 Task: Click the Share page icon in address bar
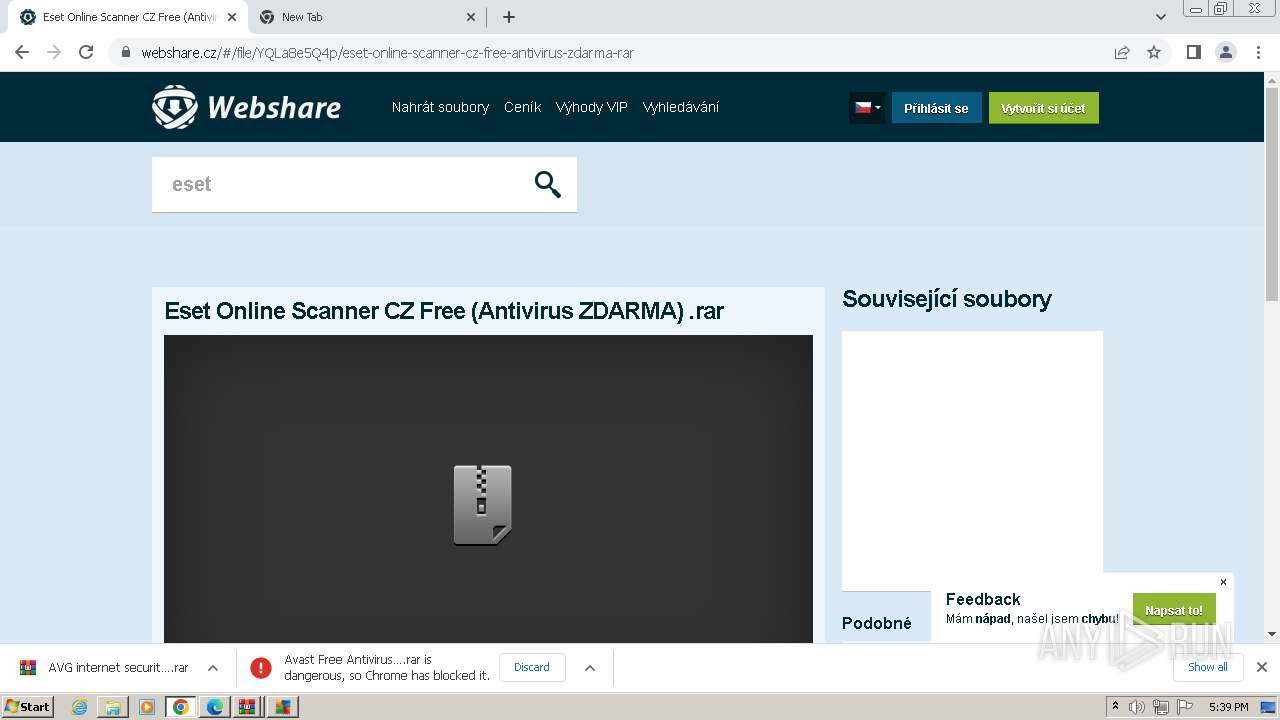pos(1122,53)
